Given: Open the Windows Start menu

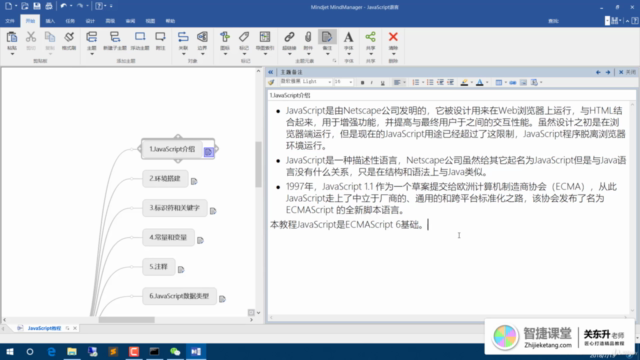Looking at the screenshot, I should tap(10, 351).
